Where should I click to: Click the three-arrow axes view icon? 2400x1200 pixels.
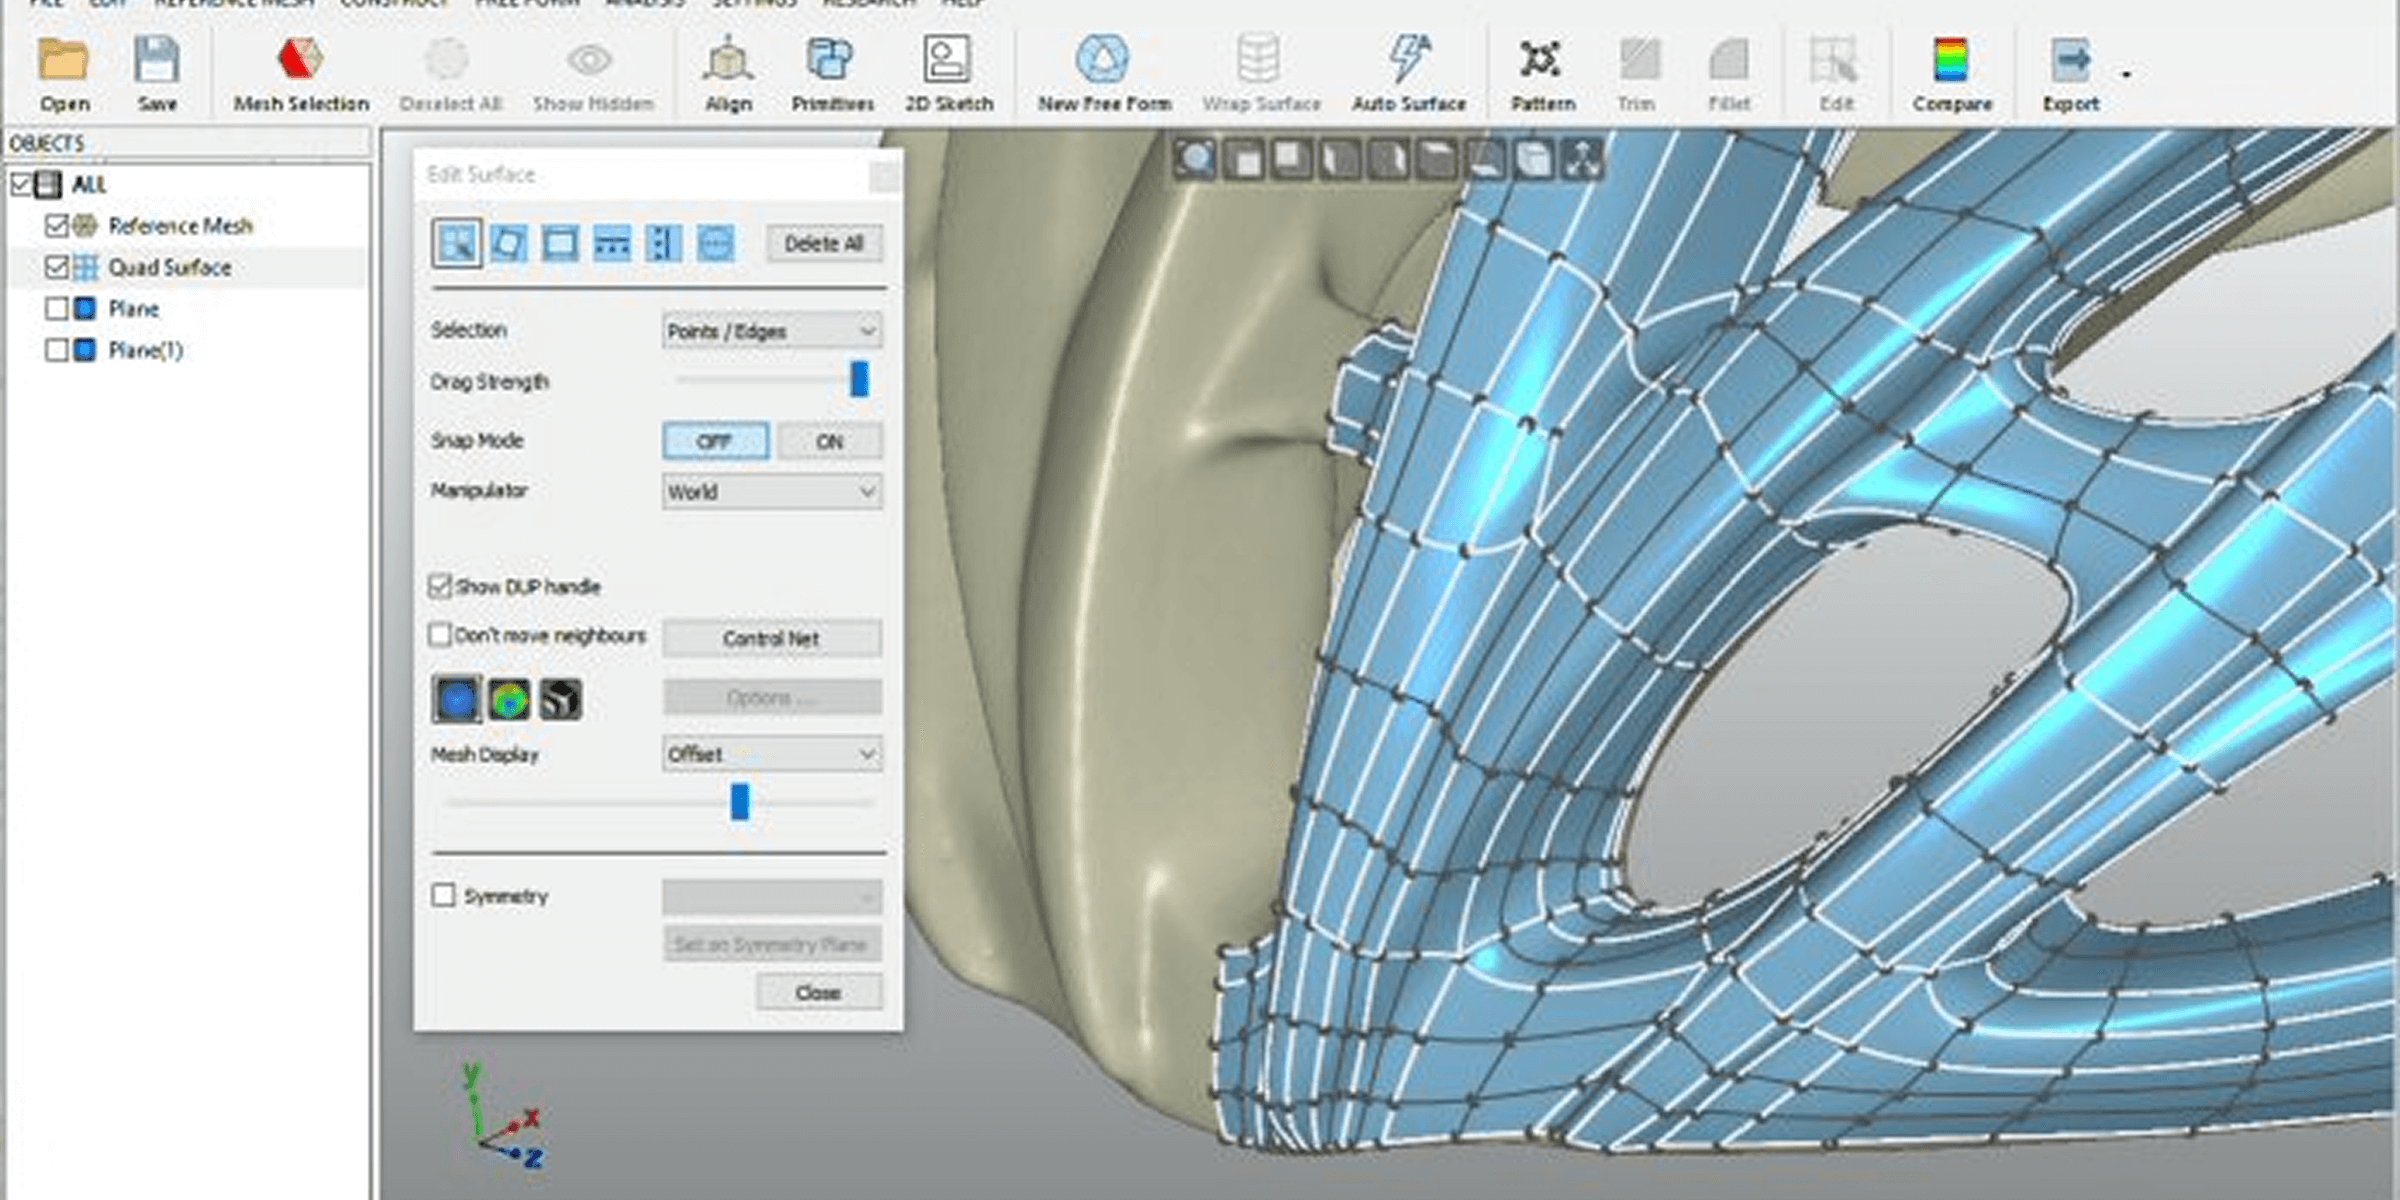1582,159
